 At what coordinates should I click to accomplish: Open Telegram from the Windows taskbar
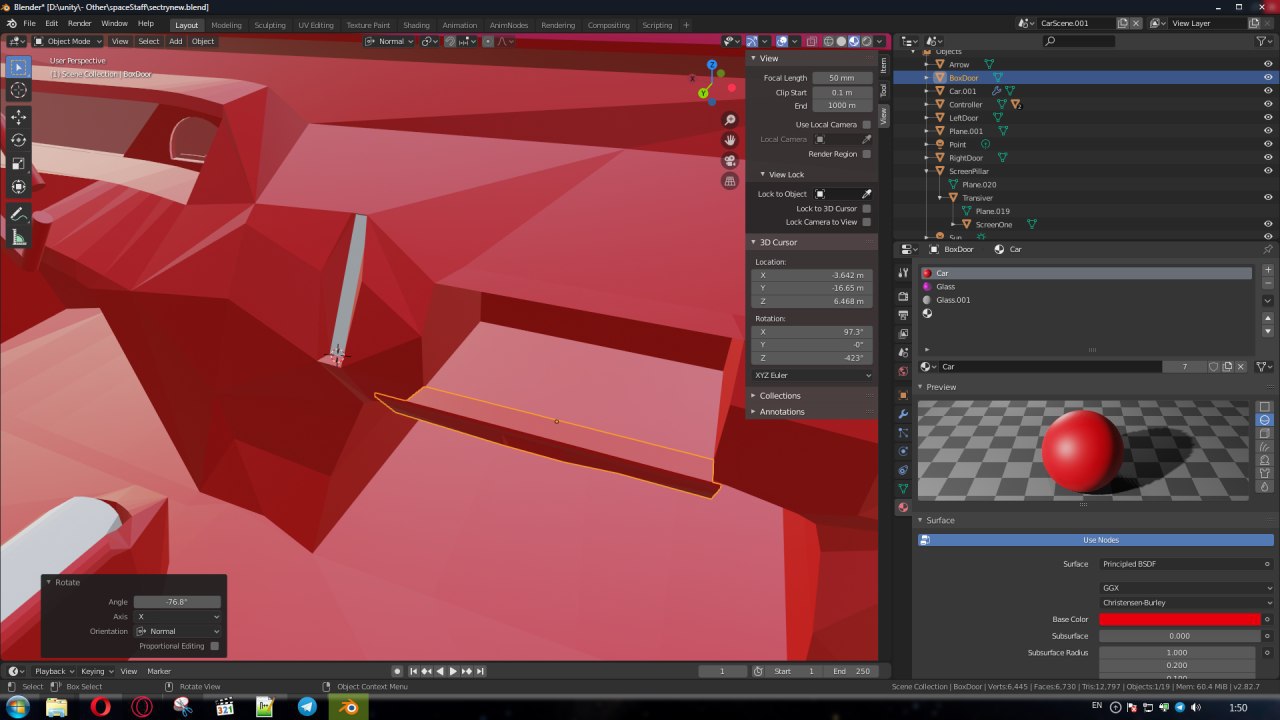pyautogui.click(x=307, y=707)
